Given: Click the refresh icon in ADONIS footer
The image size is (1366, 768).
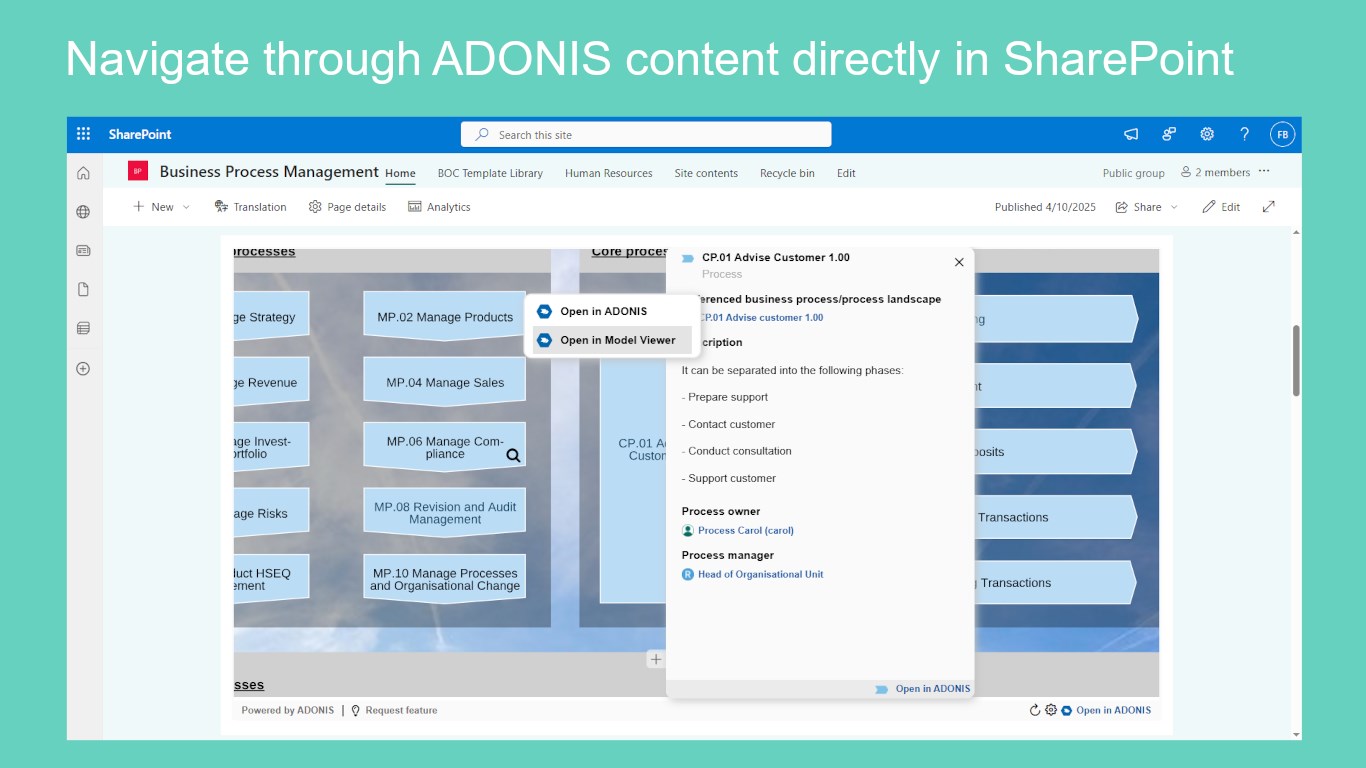Looking at the screenshot, I should 1035,710.
